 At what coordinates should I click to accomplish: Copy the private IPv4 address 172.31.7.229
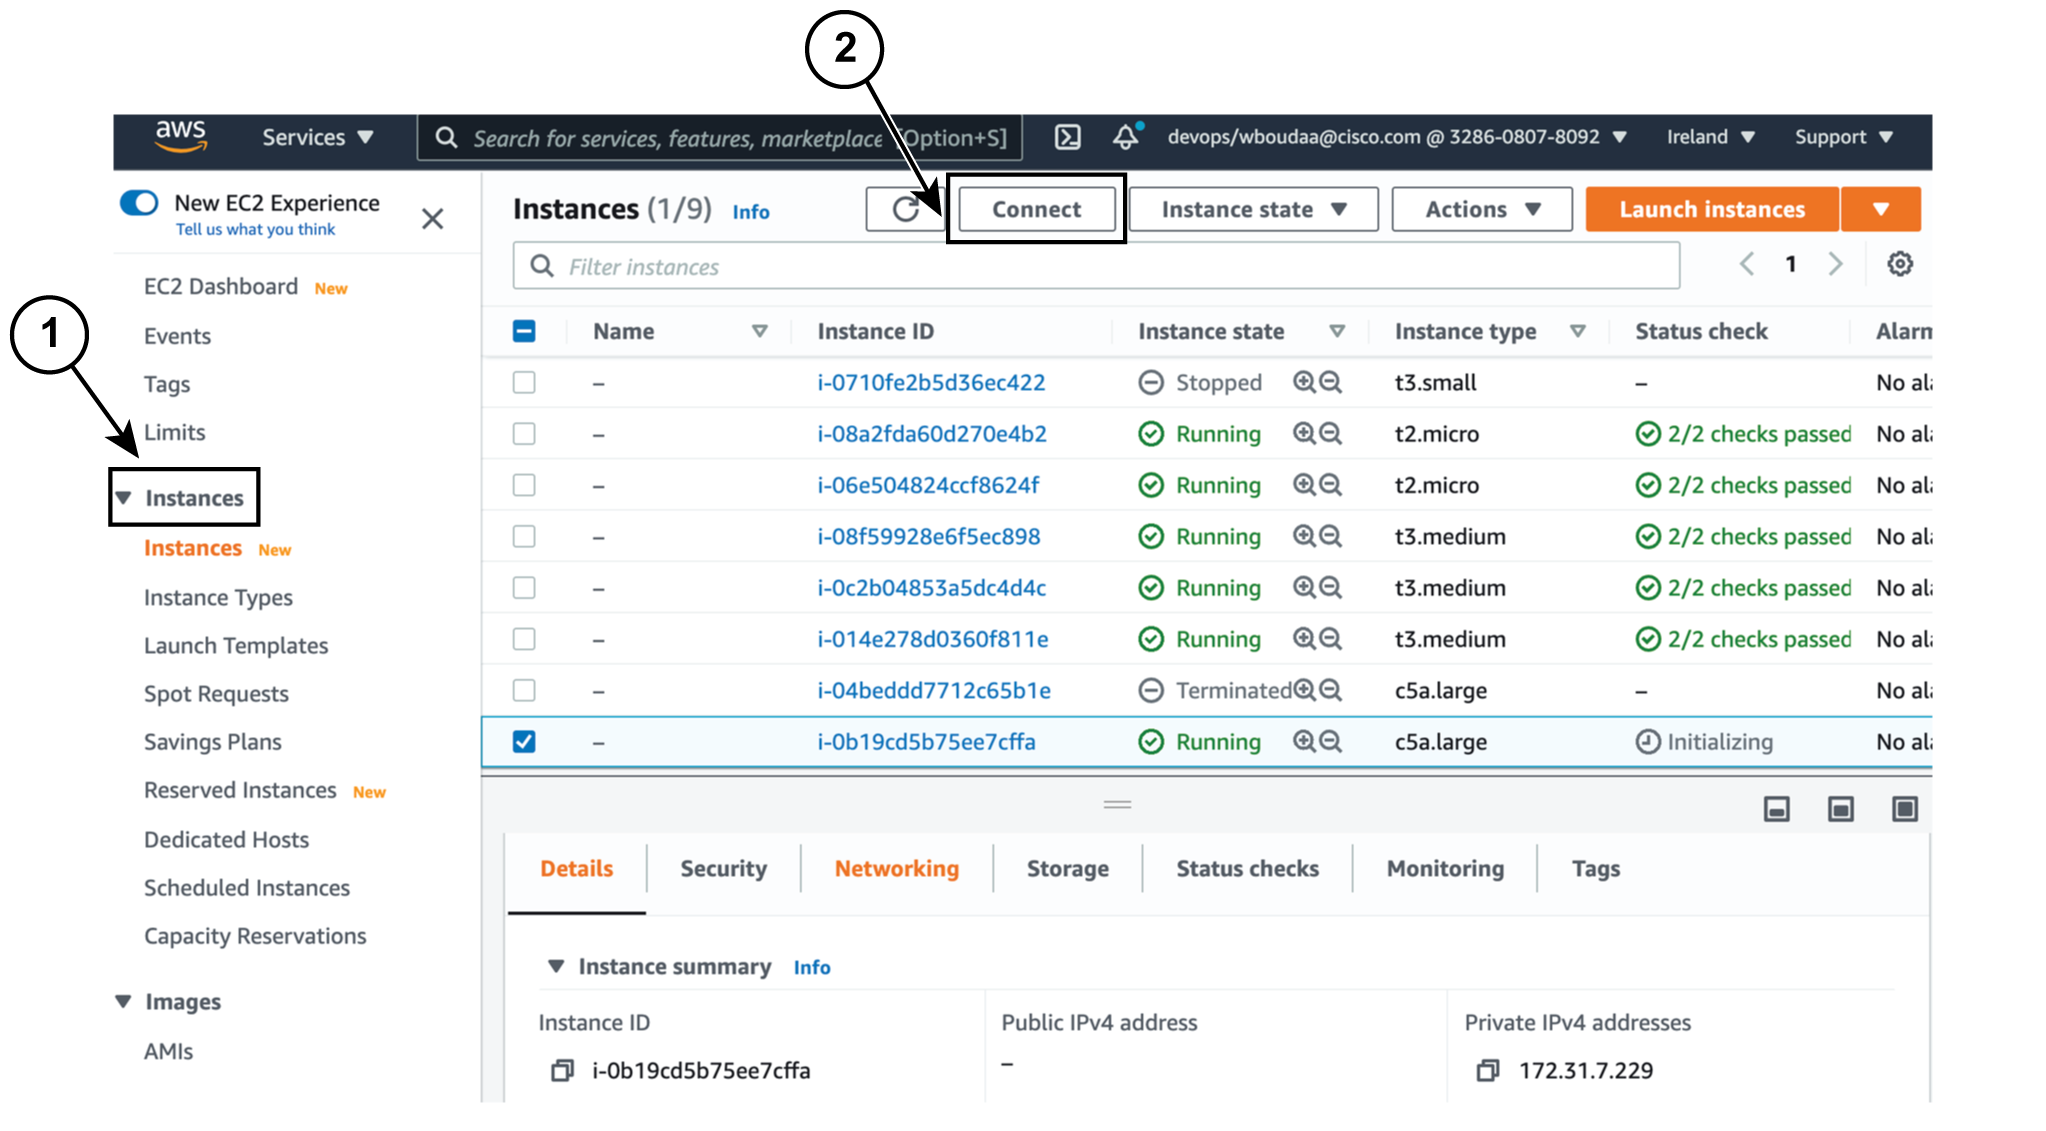1488,1071
